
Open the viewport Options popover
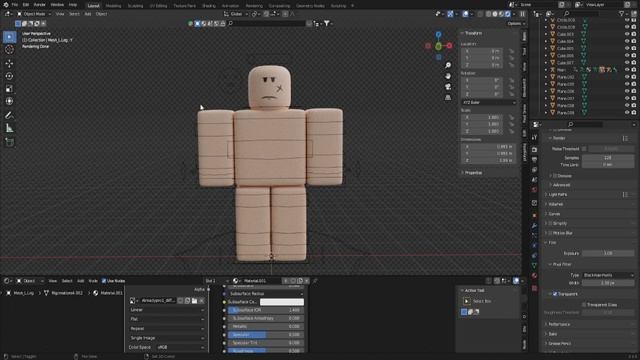(x=516, y=24)
